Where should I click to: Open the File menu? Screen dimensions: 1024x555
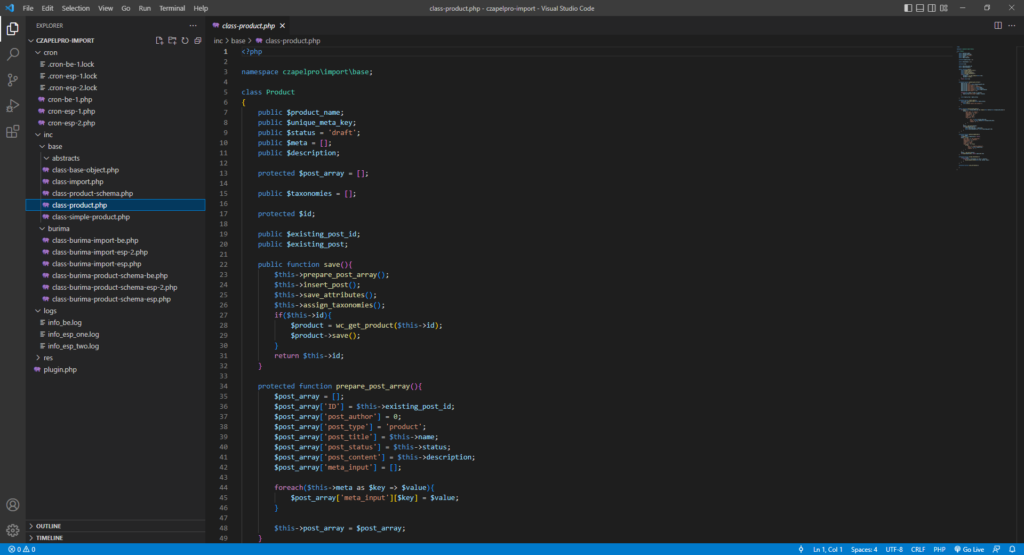tap(28, 8)
